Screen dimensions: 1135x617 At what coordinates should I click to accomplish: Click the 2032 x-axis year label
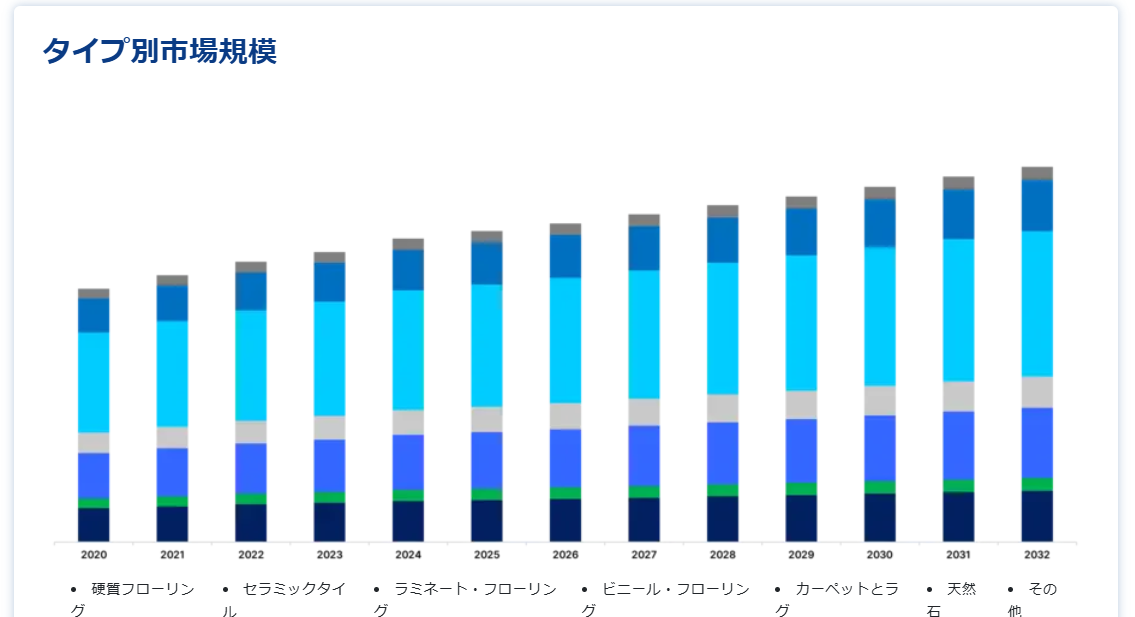(1037, 554)
